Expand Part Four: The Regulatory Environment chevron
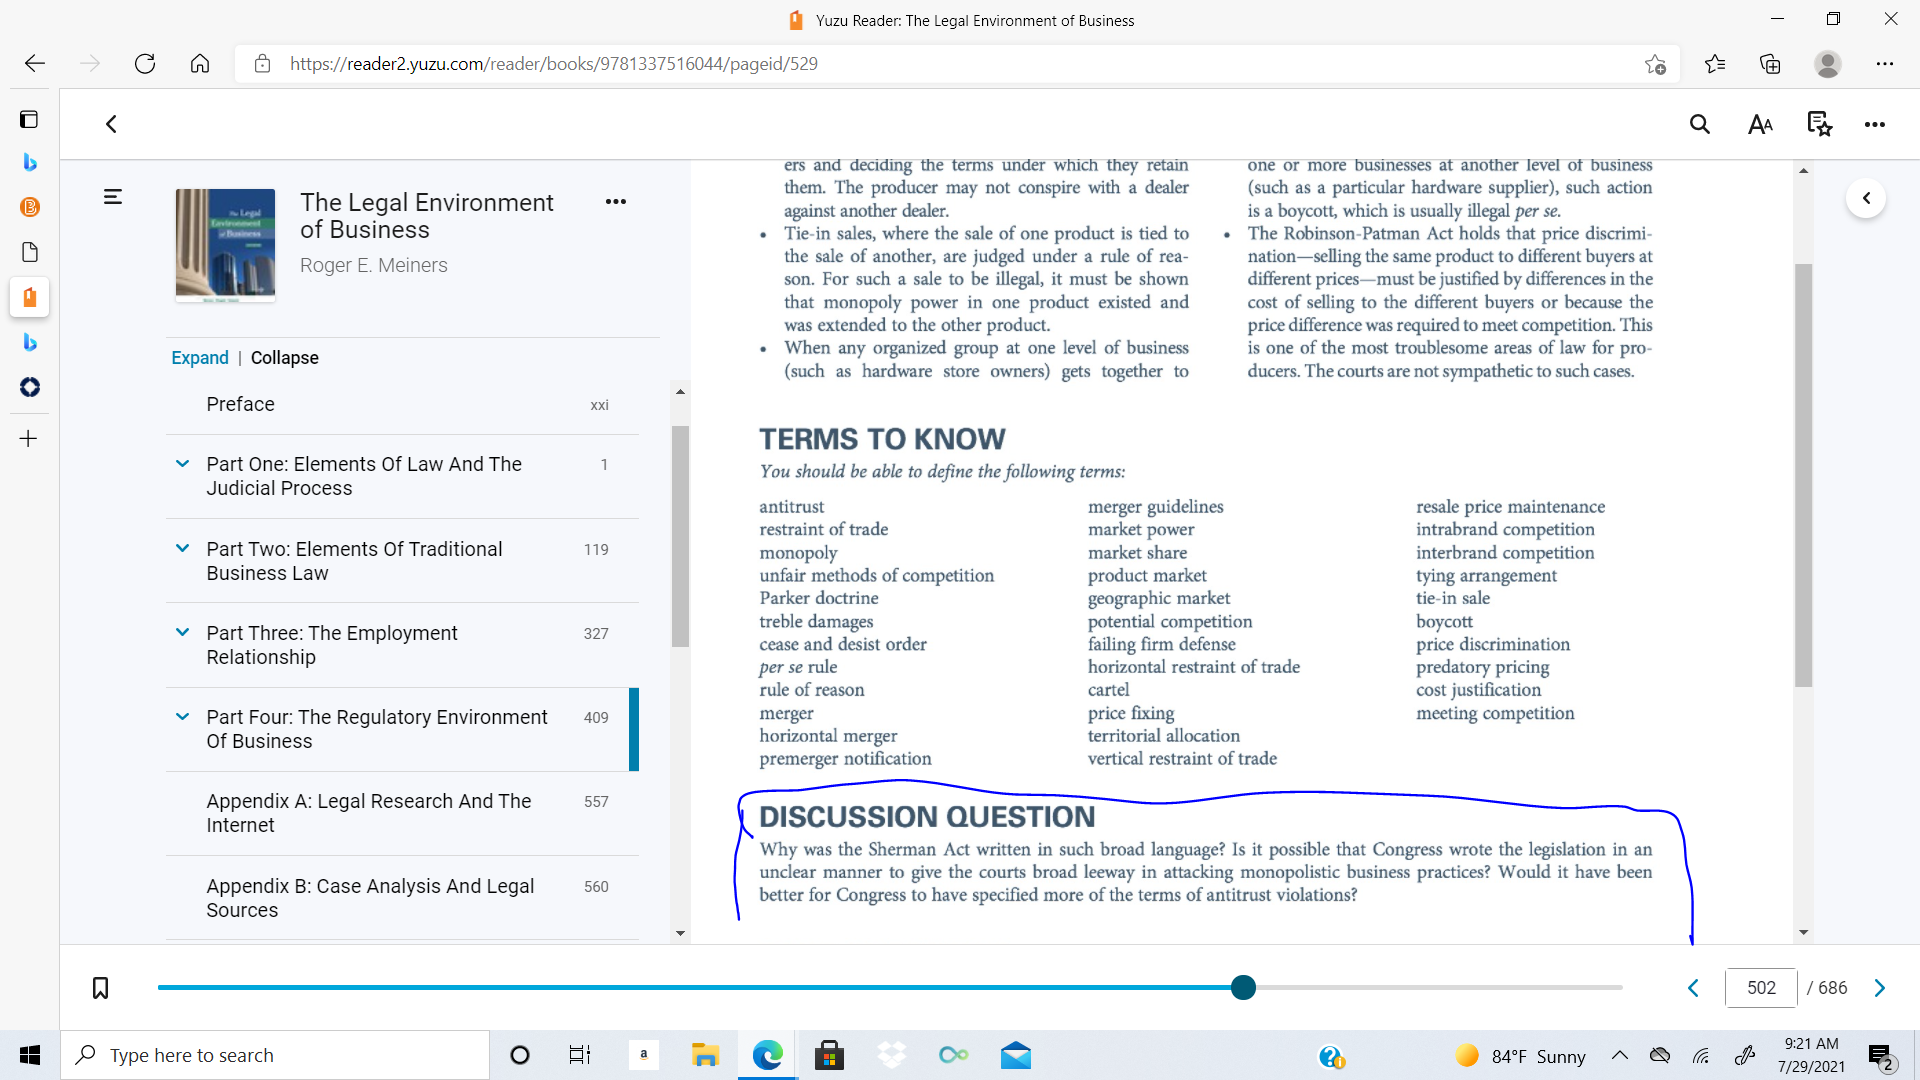Viewport: 1920px width, 1080px height. click(x=182, y=716)
